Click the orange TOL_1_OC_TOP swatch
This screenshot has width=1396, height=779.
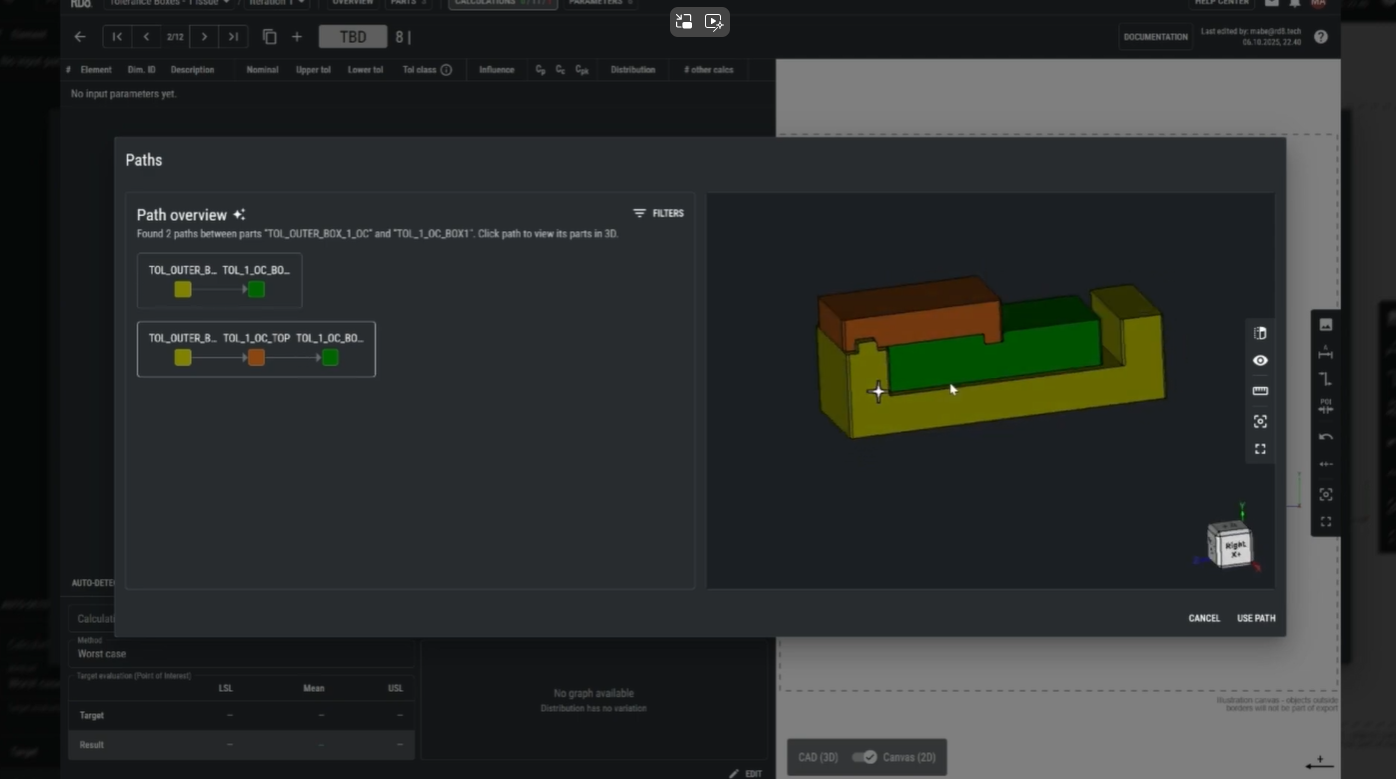(256, 357)
